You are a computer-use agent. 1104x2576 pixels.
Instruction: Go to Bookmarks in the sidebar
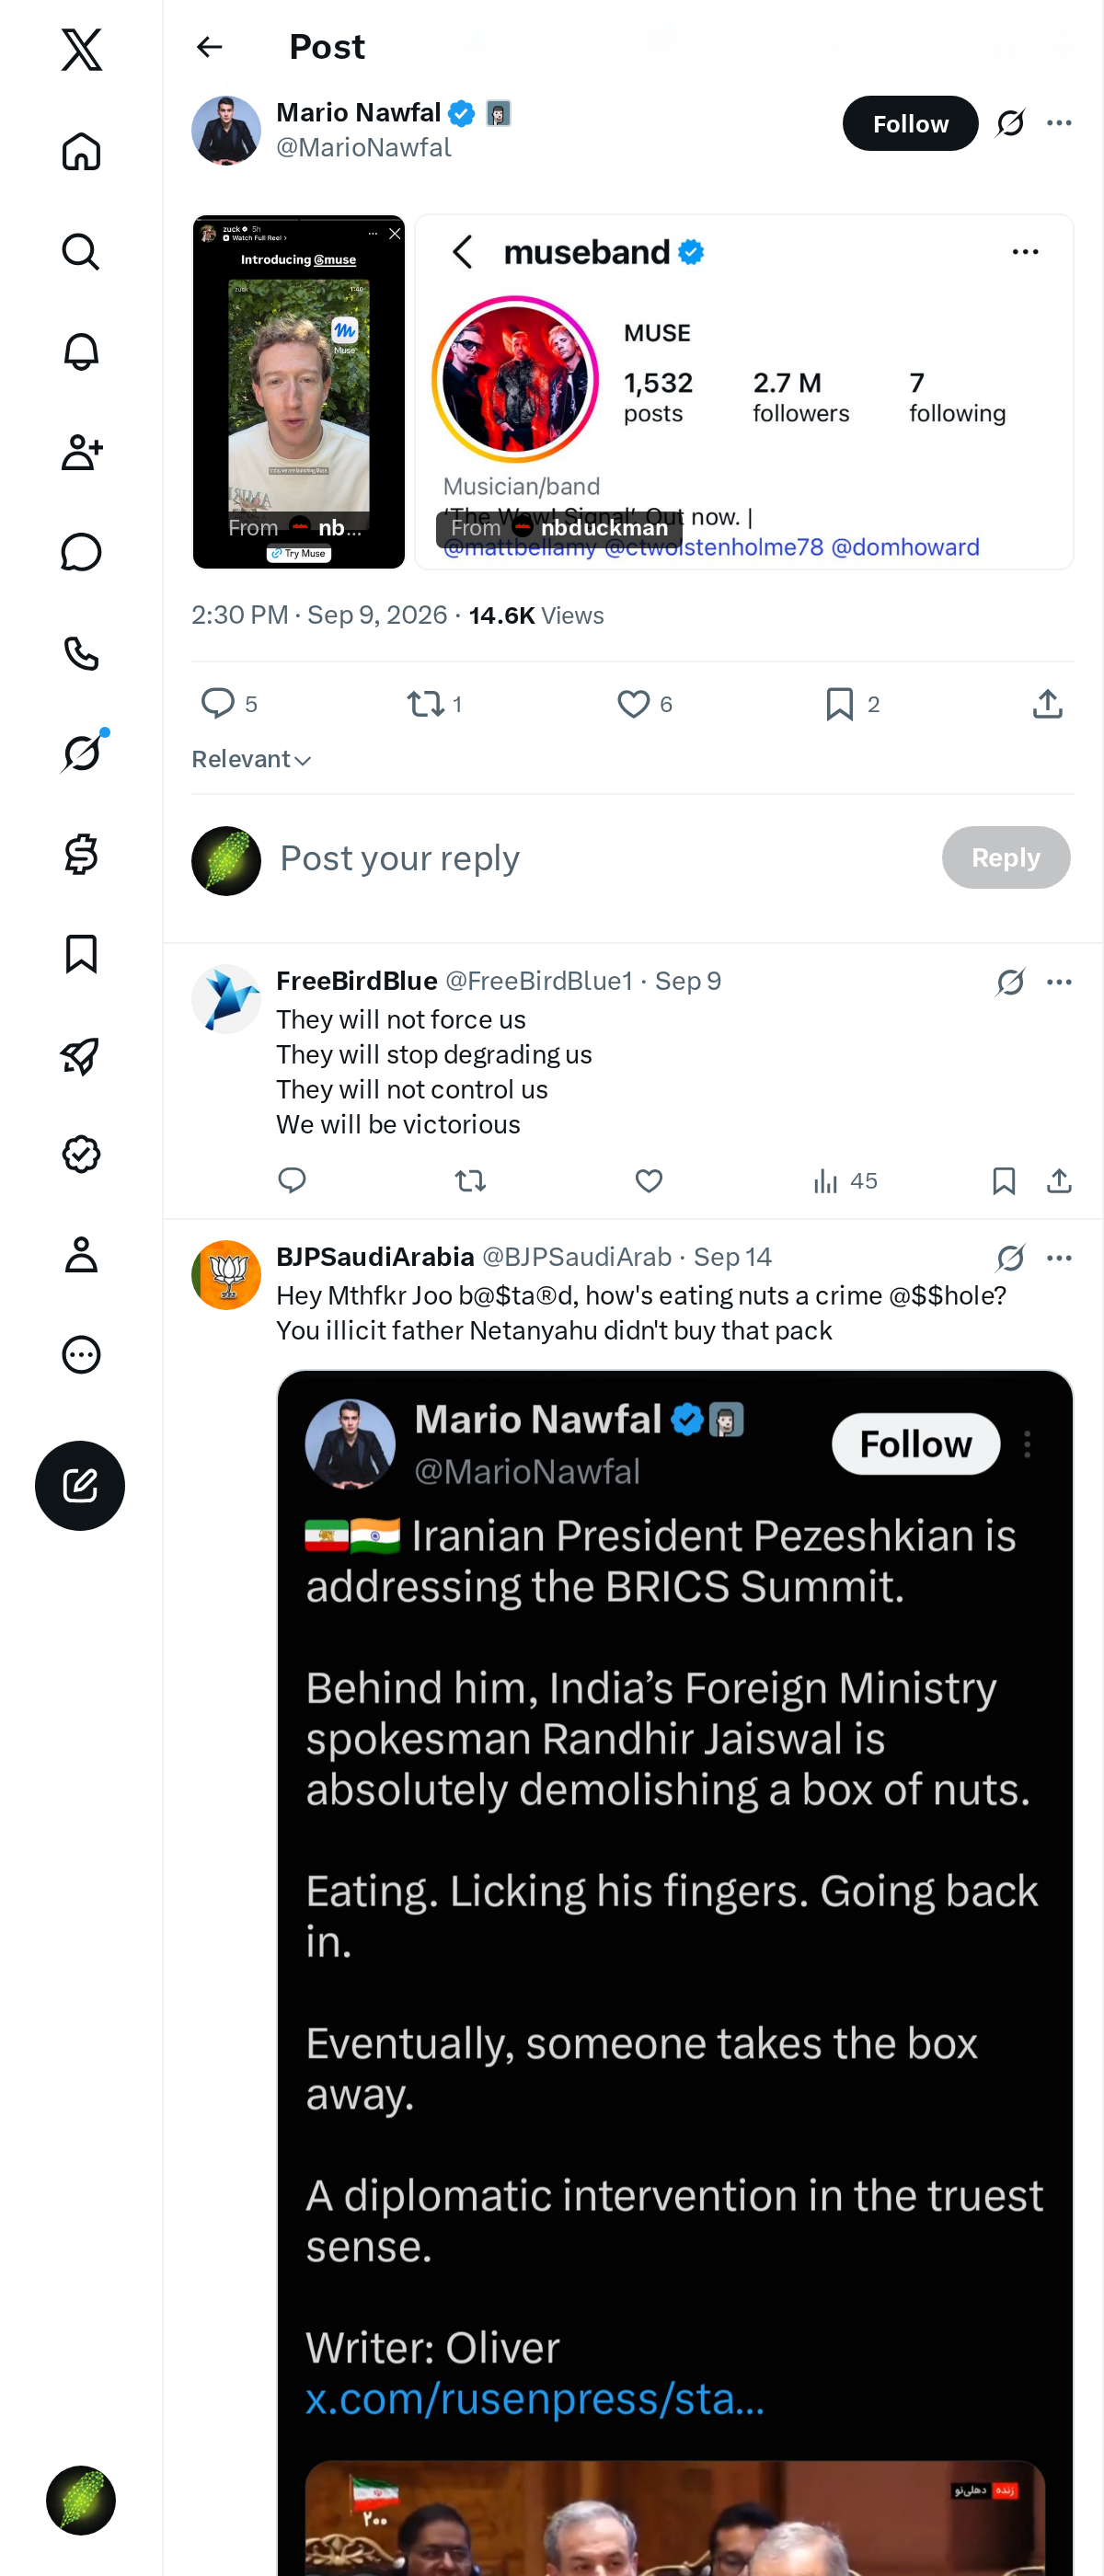(81, 954)
